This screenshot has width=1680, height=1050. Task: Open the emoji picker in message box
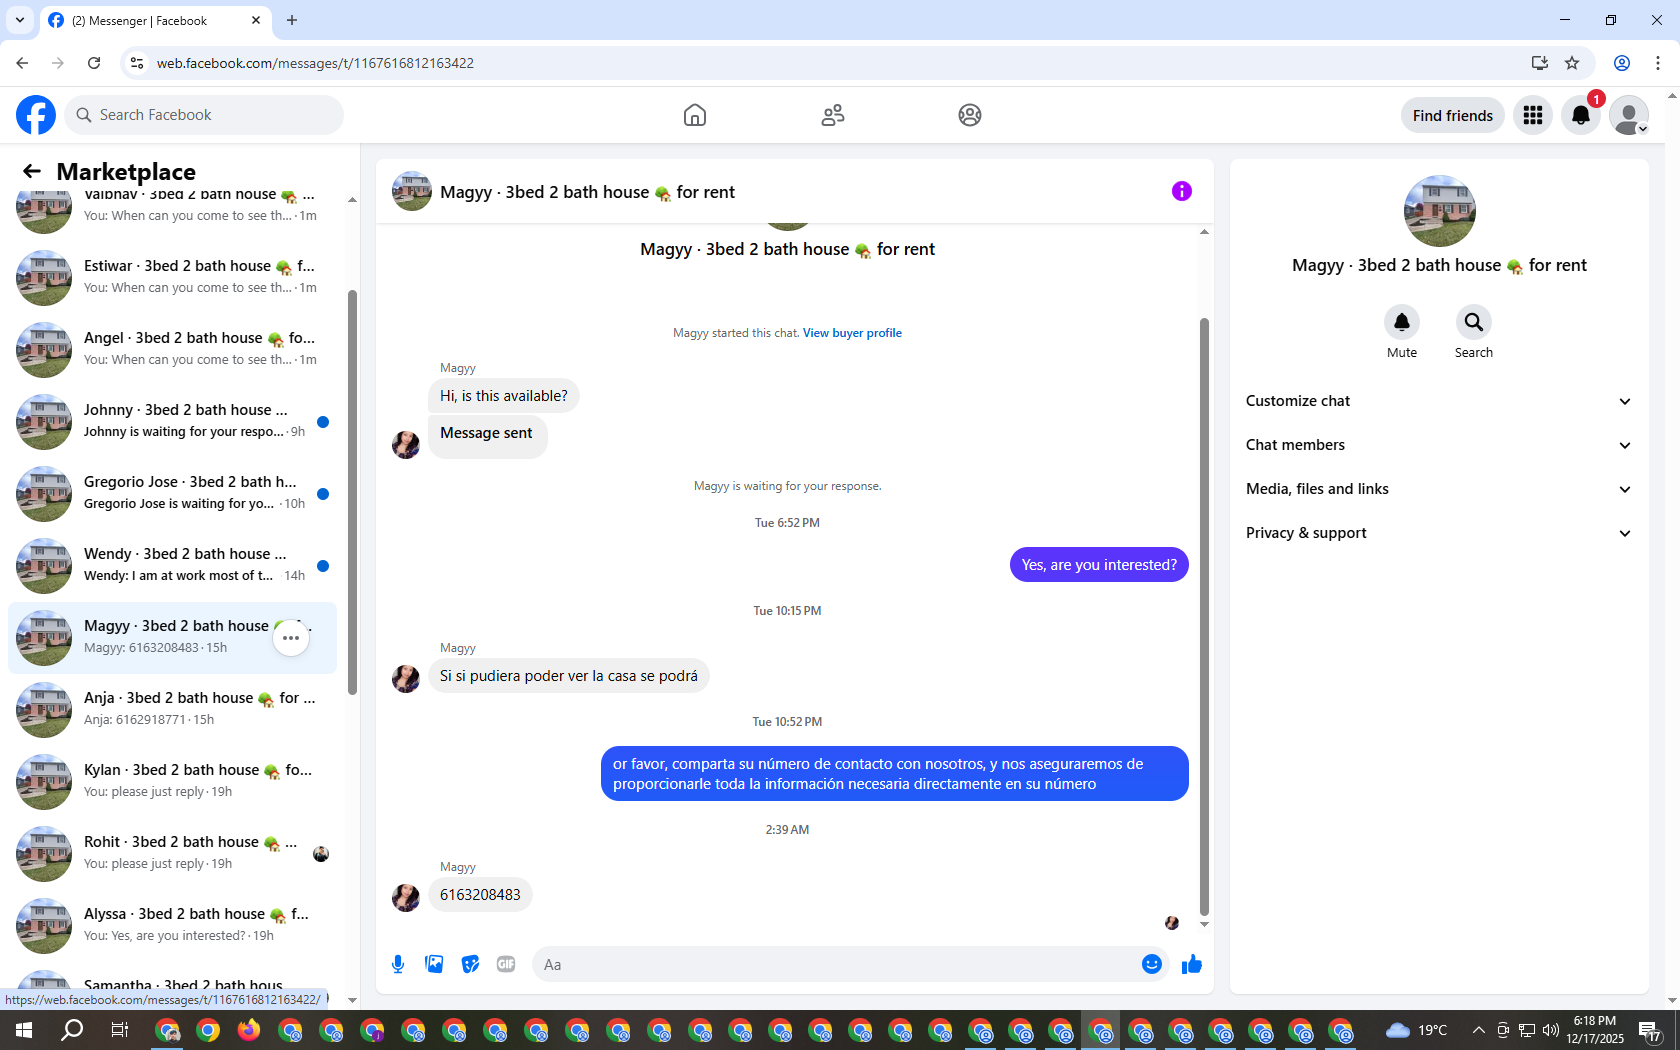[x=1152, y=964]
